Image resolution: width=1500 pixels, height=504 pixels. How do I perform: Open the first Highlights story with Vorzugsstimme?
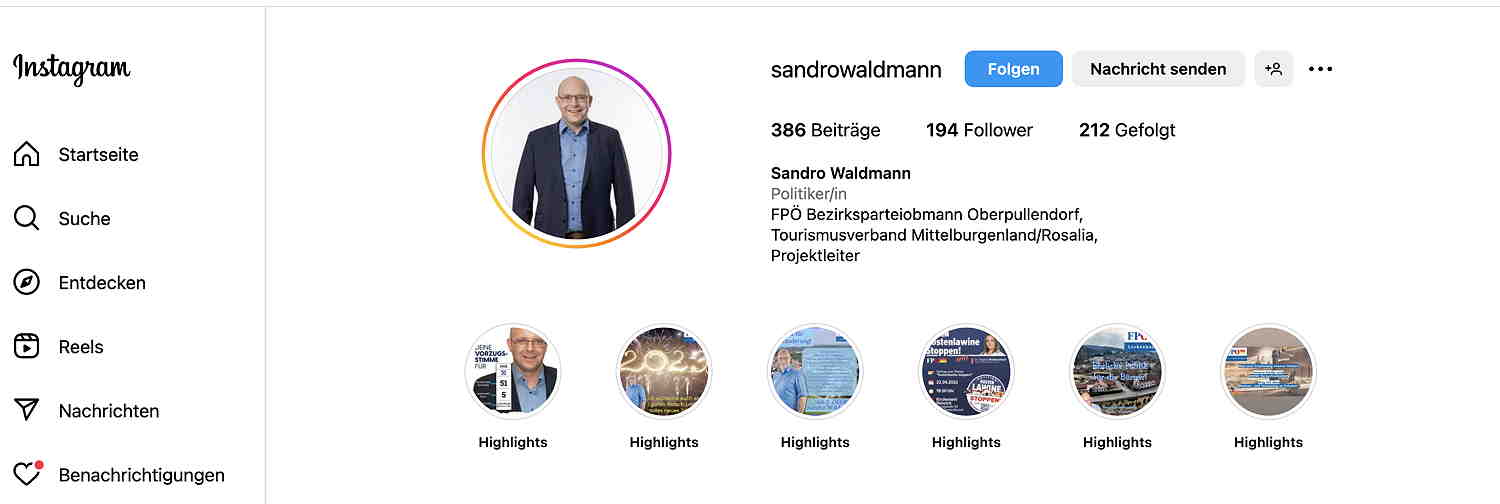click(x=513, y=371)
